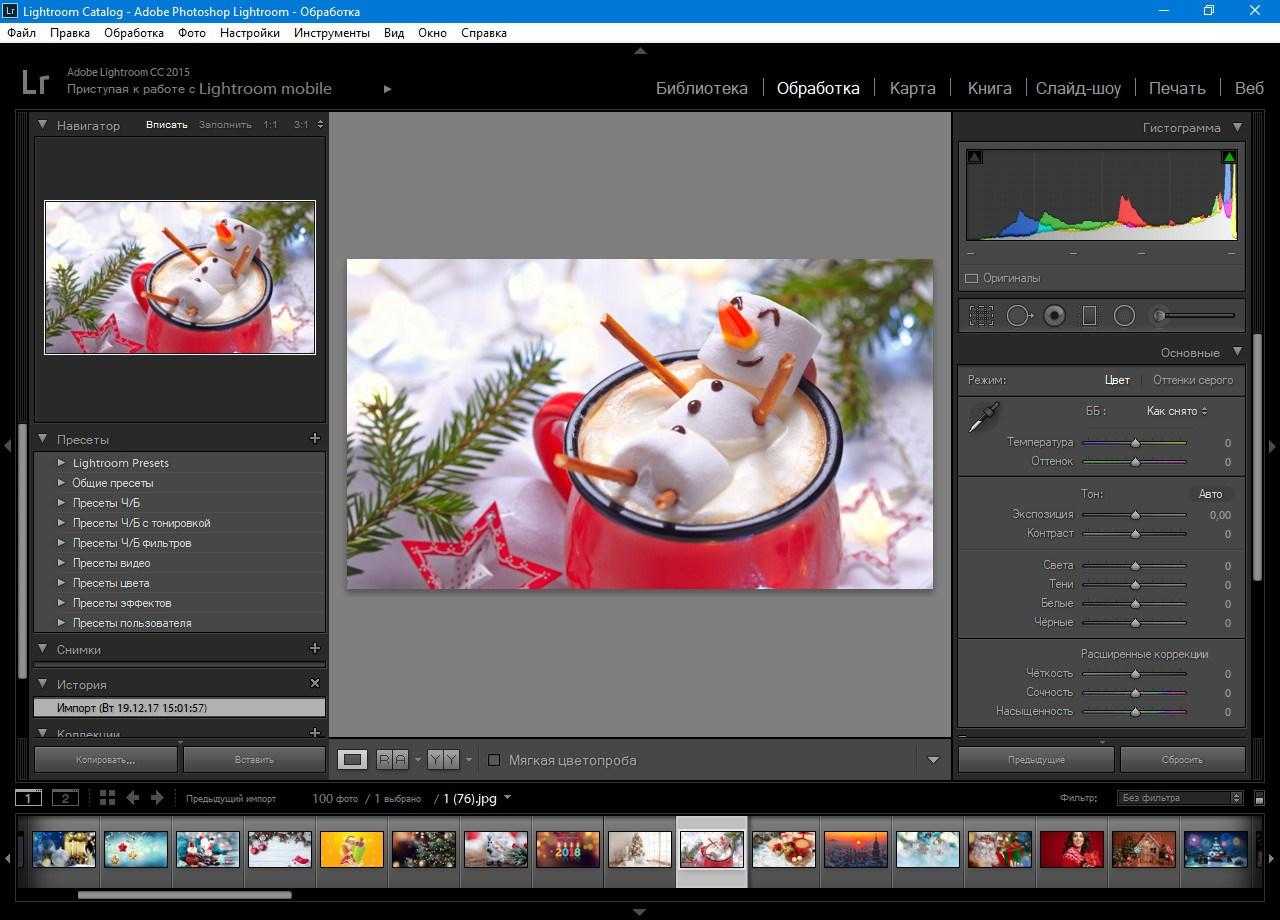Hide the top module picker panel arrow
This screenshot has width=1280, height=920.
coord(640,50)
